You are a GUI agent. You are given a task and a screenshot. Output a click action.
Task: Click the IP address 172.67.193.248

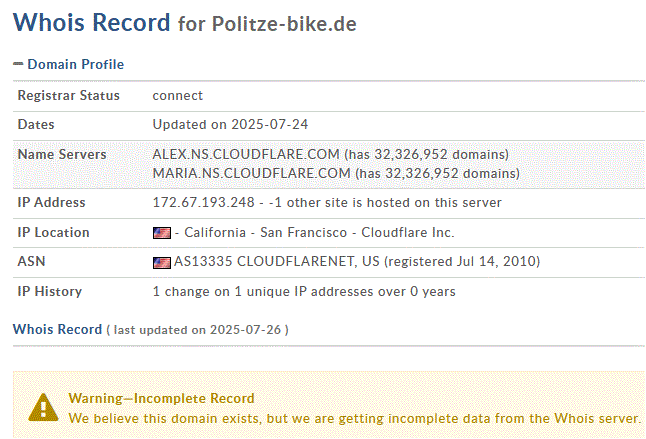point(201,203)
